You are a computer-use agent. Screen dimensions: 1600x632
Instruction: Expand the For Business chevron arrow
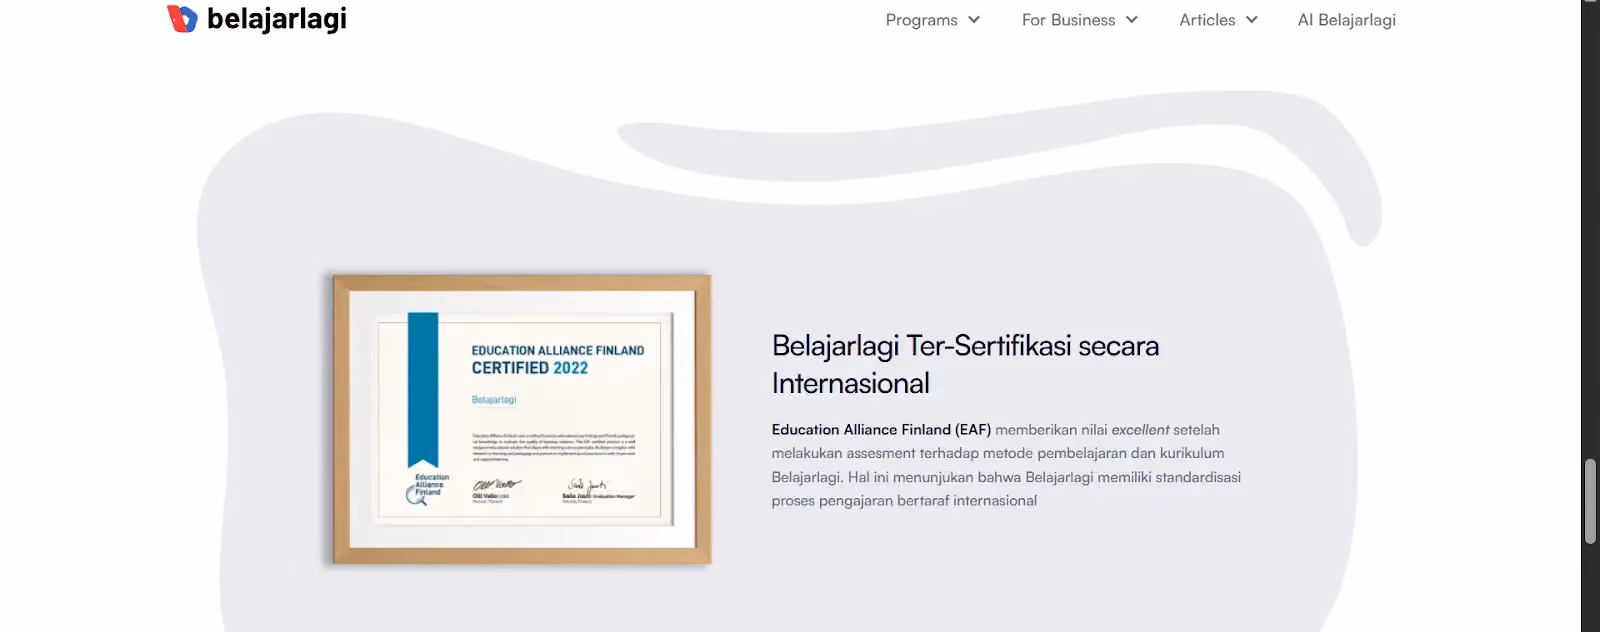click(1132, 20)
